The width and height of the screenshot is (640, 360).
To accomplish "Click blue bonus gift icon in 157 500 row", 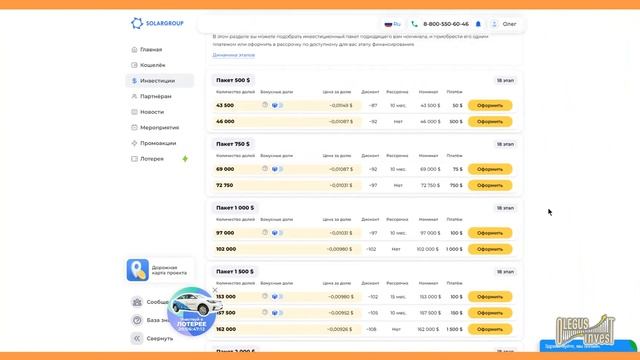I will pyautogui.click(x=275, y=313).
